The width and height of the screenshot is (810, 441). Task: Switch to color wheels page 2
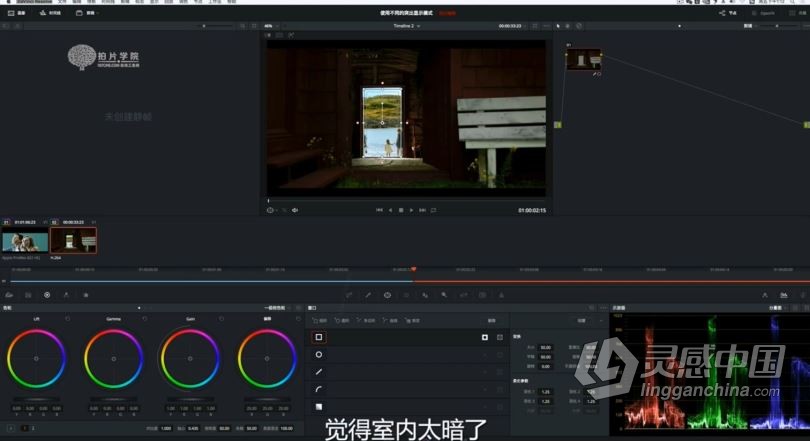click(x=33, y=428)
